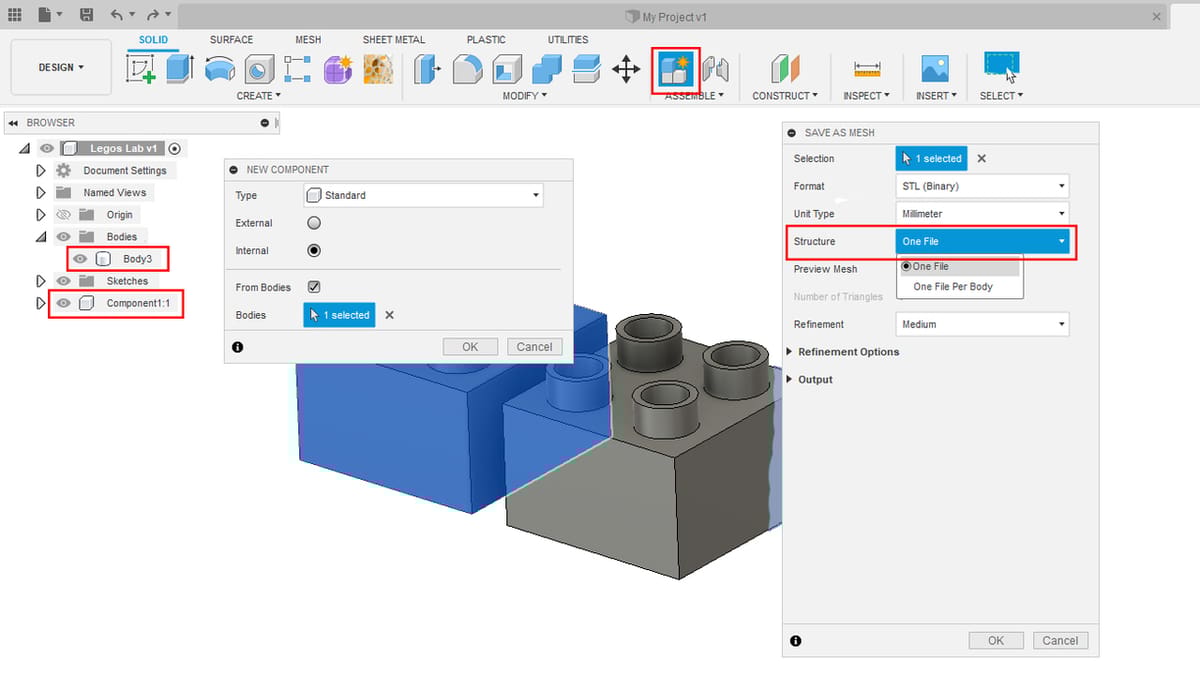Screen dimensions: 1200x675
Task: Click the Redo arrow
Action: tap(152, 15)
